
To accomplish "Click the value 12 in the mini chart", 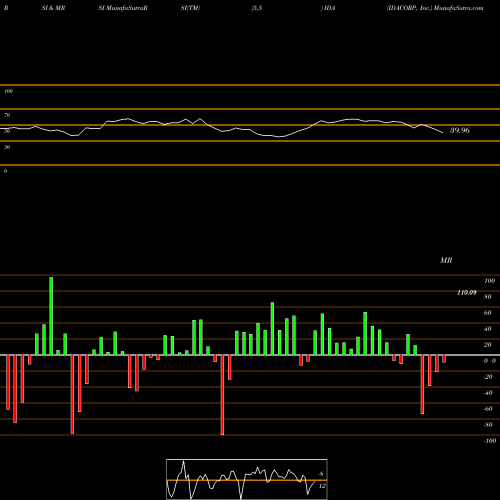I will (x=322, y=486).
